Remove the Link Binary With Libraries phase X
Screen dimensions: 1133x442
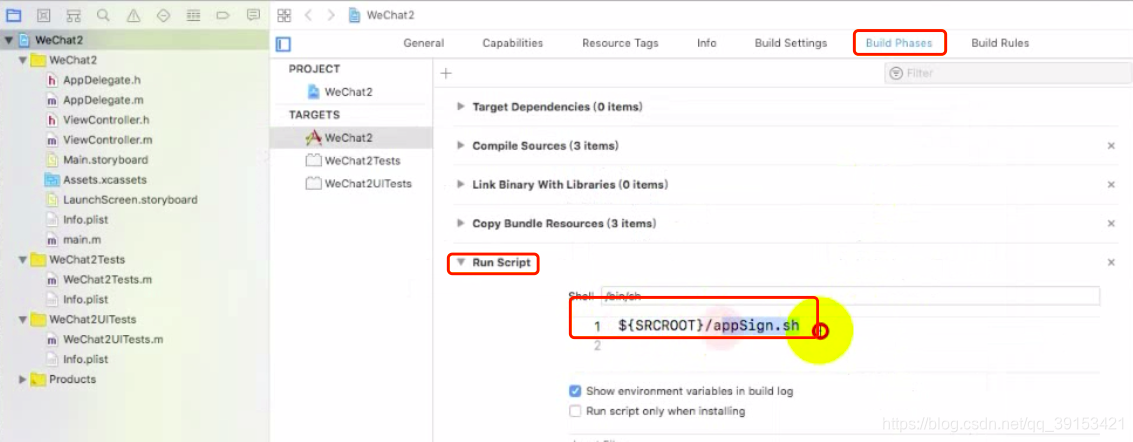[x=1111, y=185]
